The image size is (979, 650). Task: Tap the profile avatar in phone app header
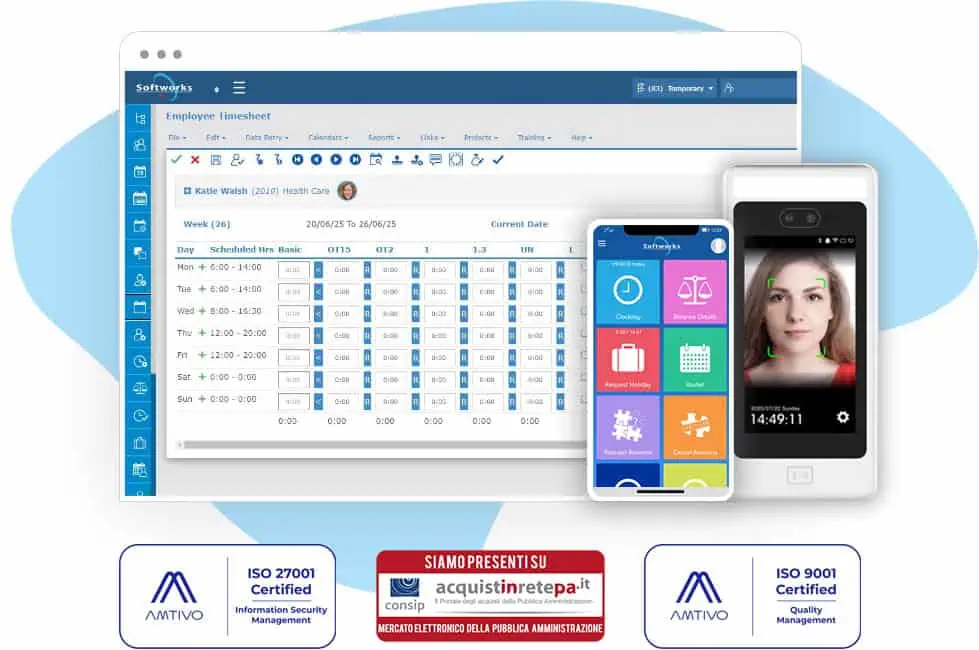tap(718, 246)
